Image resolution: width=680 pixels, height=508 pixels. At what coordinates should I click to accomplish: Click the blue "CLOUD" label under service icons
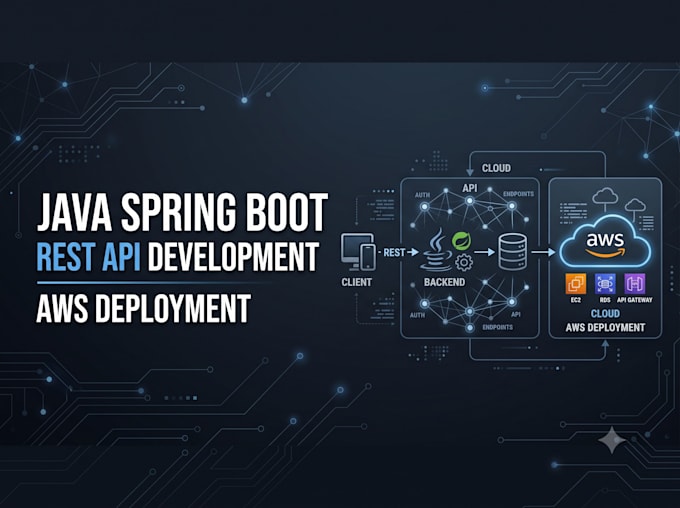[605, 314]
